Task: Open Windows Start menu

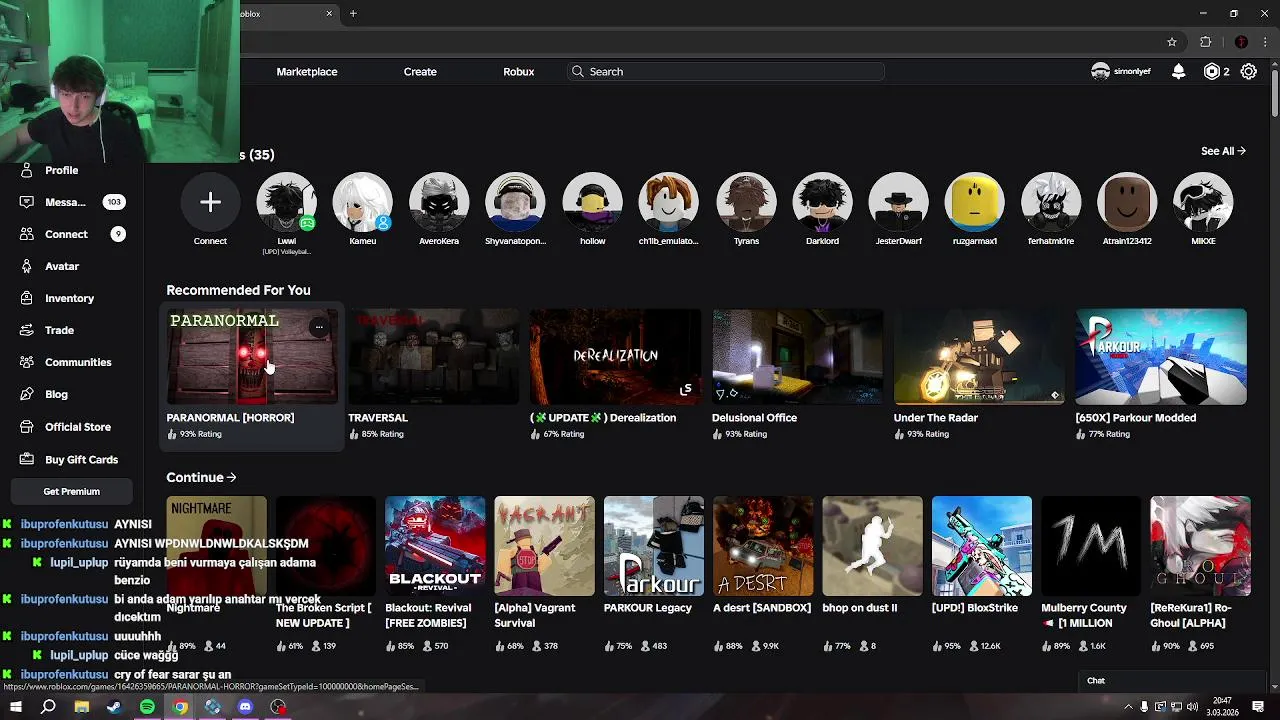Action: 15,707
